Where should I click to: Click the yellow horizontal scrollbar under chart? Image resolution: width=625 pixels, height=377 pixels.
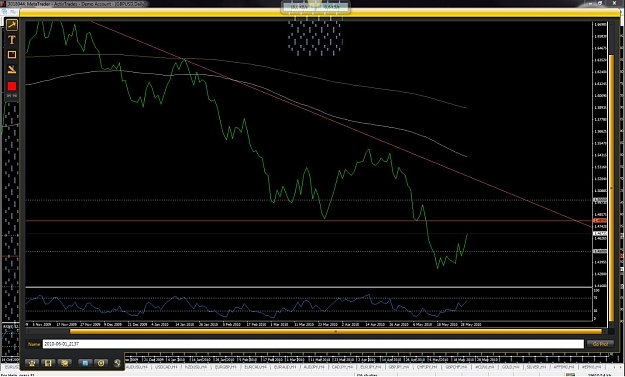coord(335,331)
